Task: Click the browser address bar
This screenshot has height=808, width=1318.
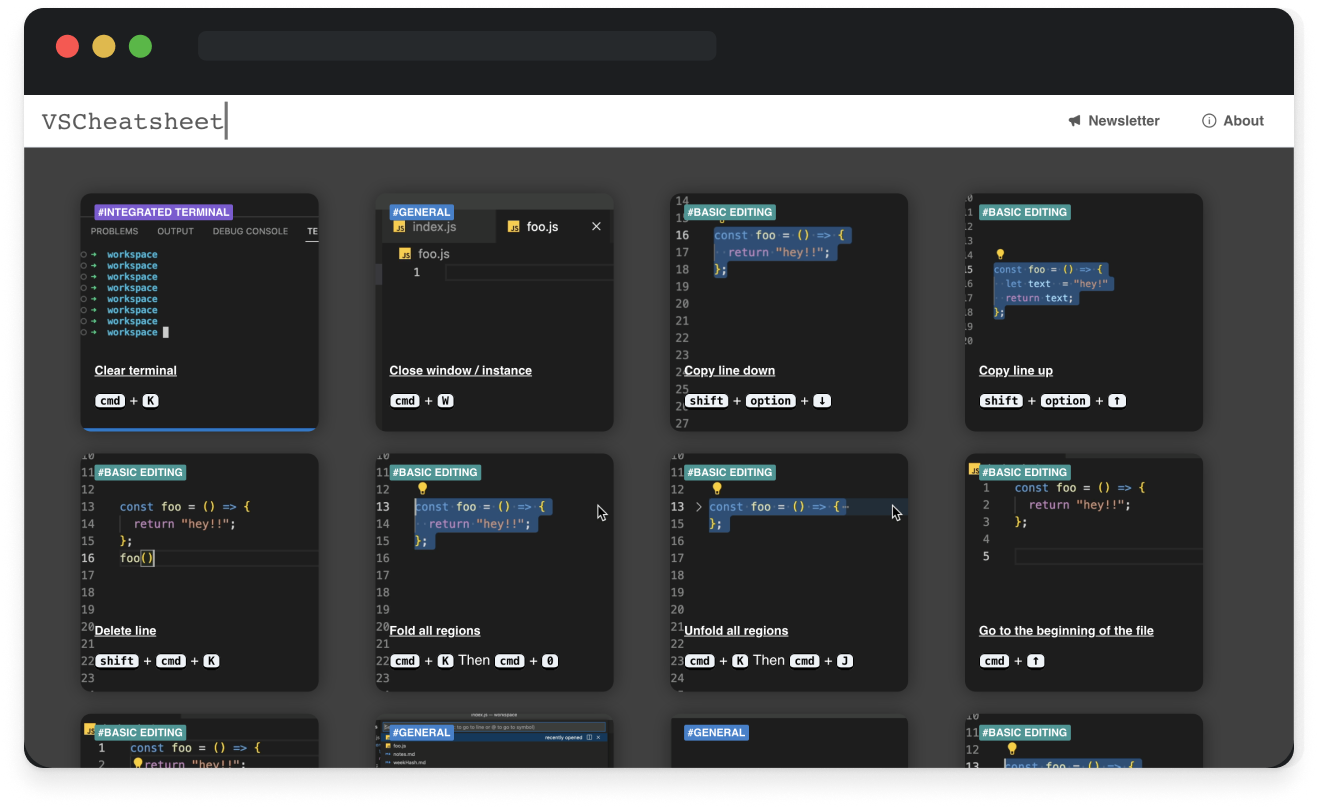Action: pyautogui.click(x=457, y=46)
